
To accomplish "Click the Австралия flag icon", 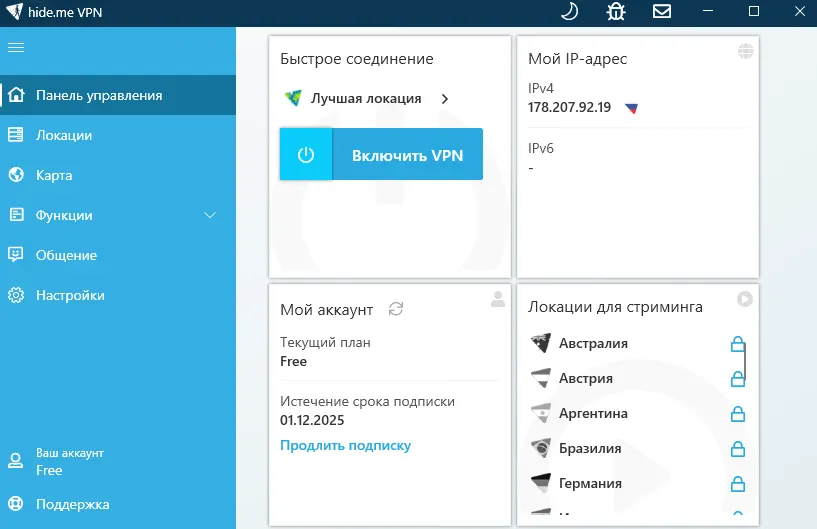I will pos(541,343).
